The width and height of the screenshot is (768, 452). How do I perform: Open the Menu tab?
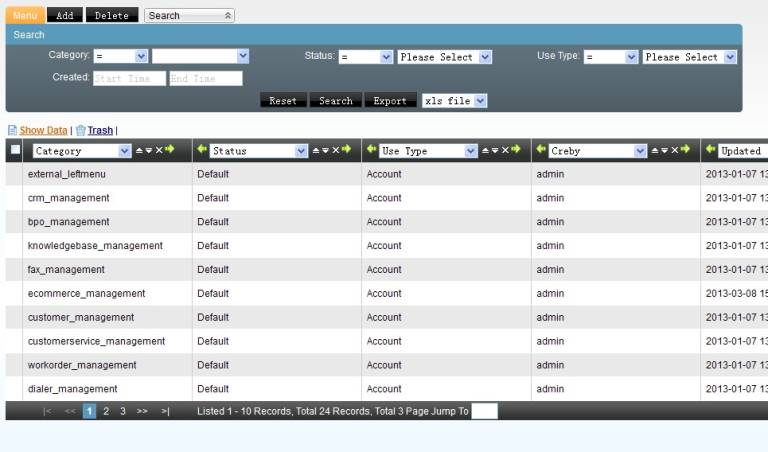(25, 16)
